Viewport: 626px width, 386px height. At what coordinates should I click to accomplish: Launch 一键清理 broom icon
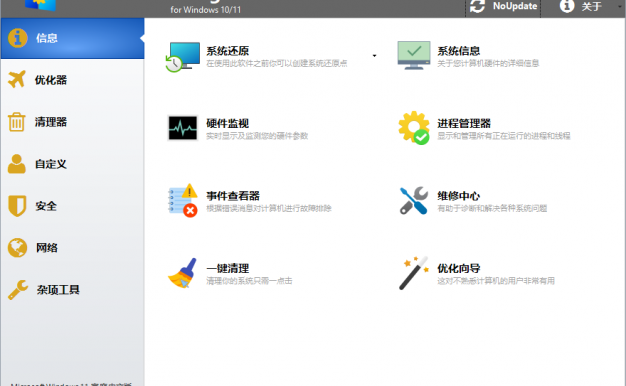182,273
